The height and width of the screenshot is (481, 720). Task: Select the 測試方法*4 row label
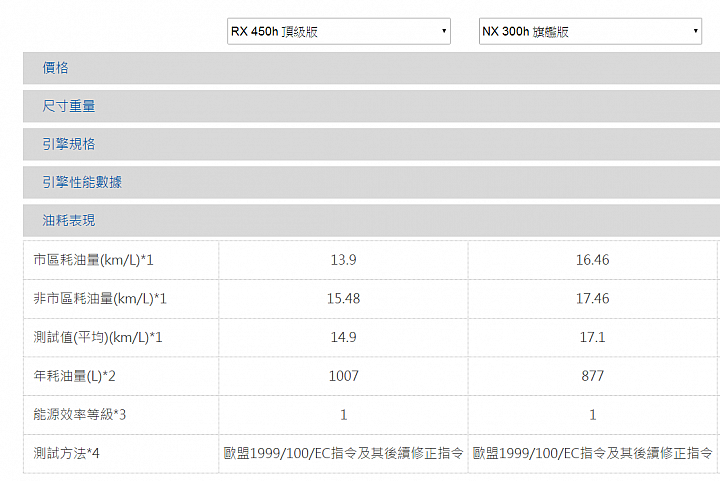(x=66, y=453)
